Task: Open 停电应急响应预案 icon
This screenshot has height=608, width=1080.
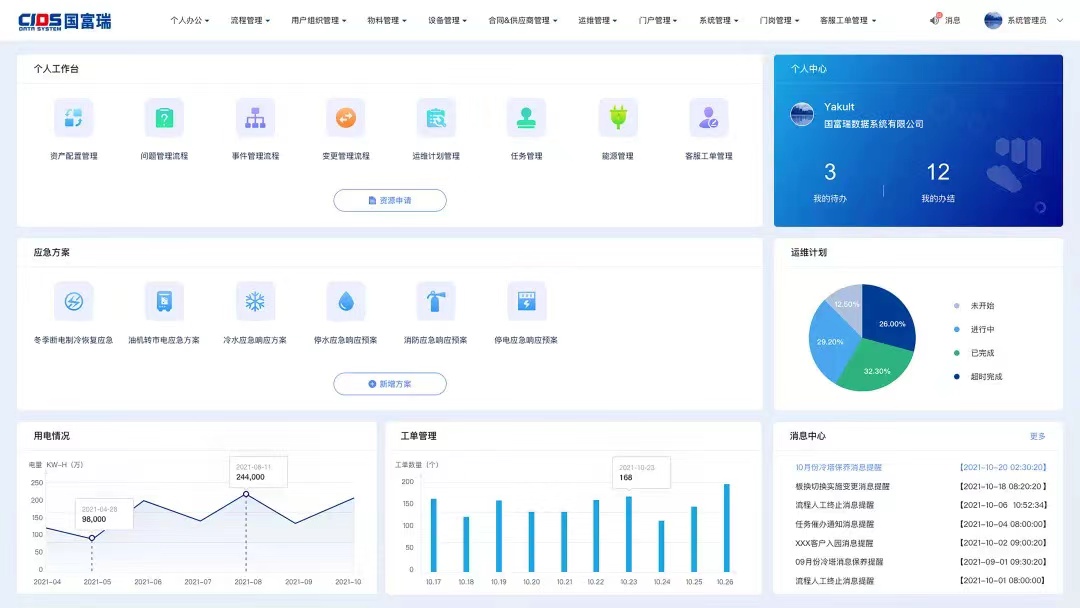Action: (x=526, y=301)
